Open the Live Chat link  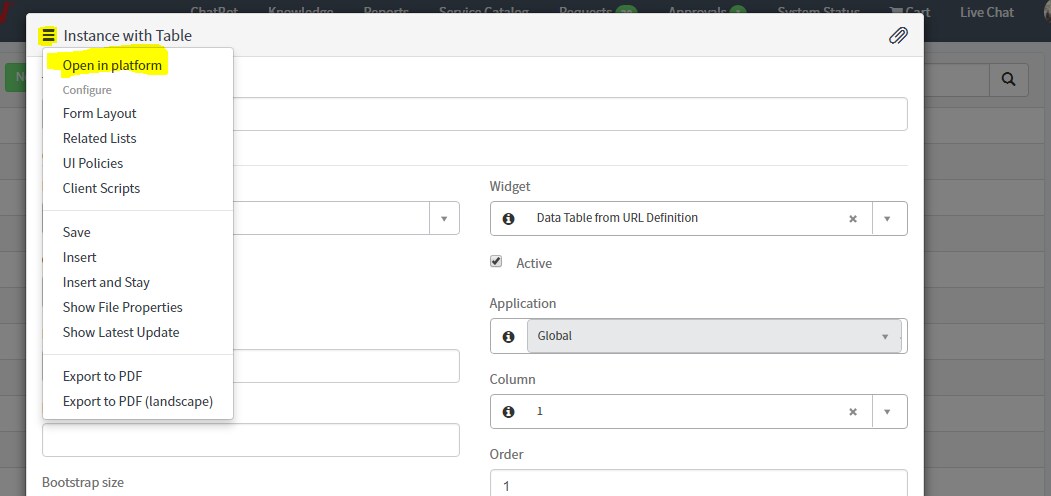point(986,12)
